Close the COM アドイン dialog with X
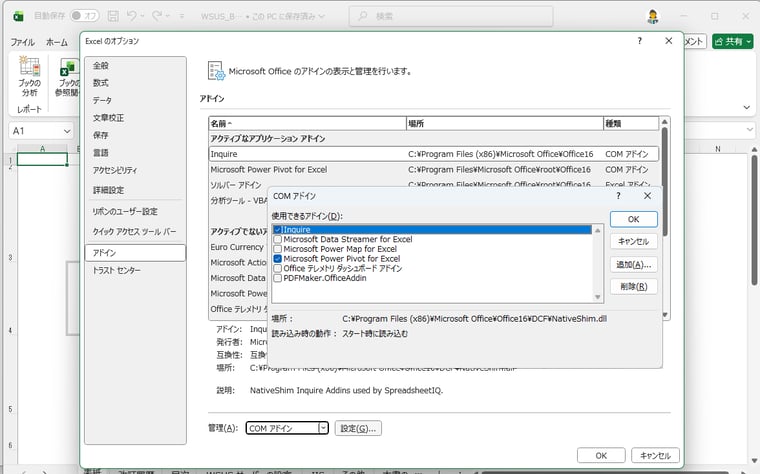This screenshot has height=474, width=760. (647, 196)
